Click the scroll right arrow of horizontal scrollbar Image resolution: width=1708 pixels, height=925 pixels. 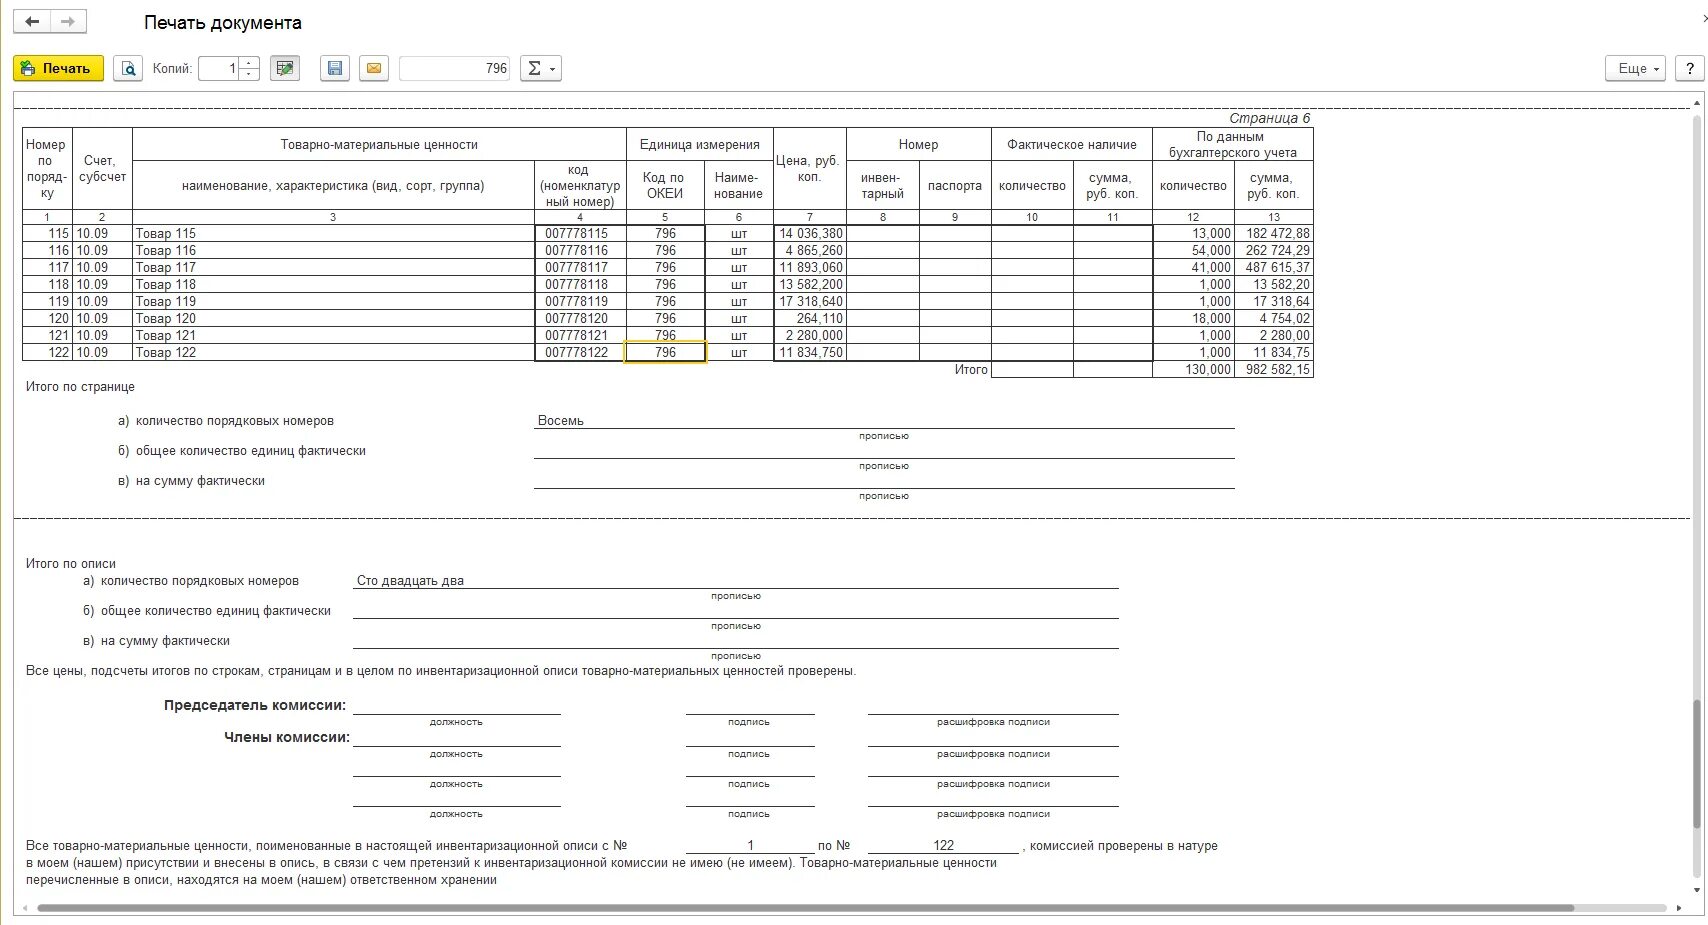[1679, 908]
